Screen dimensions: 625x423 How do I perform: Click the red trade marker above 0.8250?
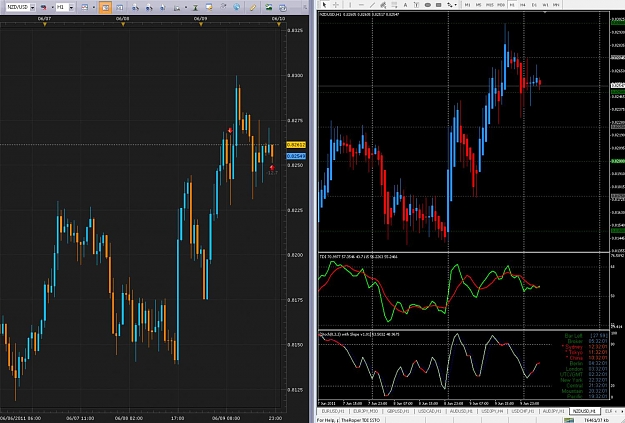tap(272, 168)
